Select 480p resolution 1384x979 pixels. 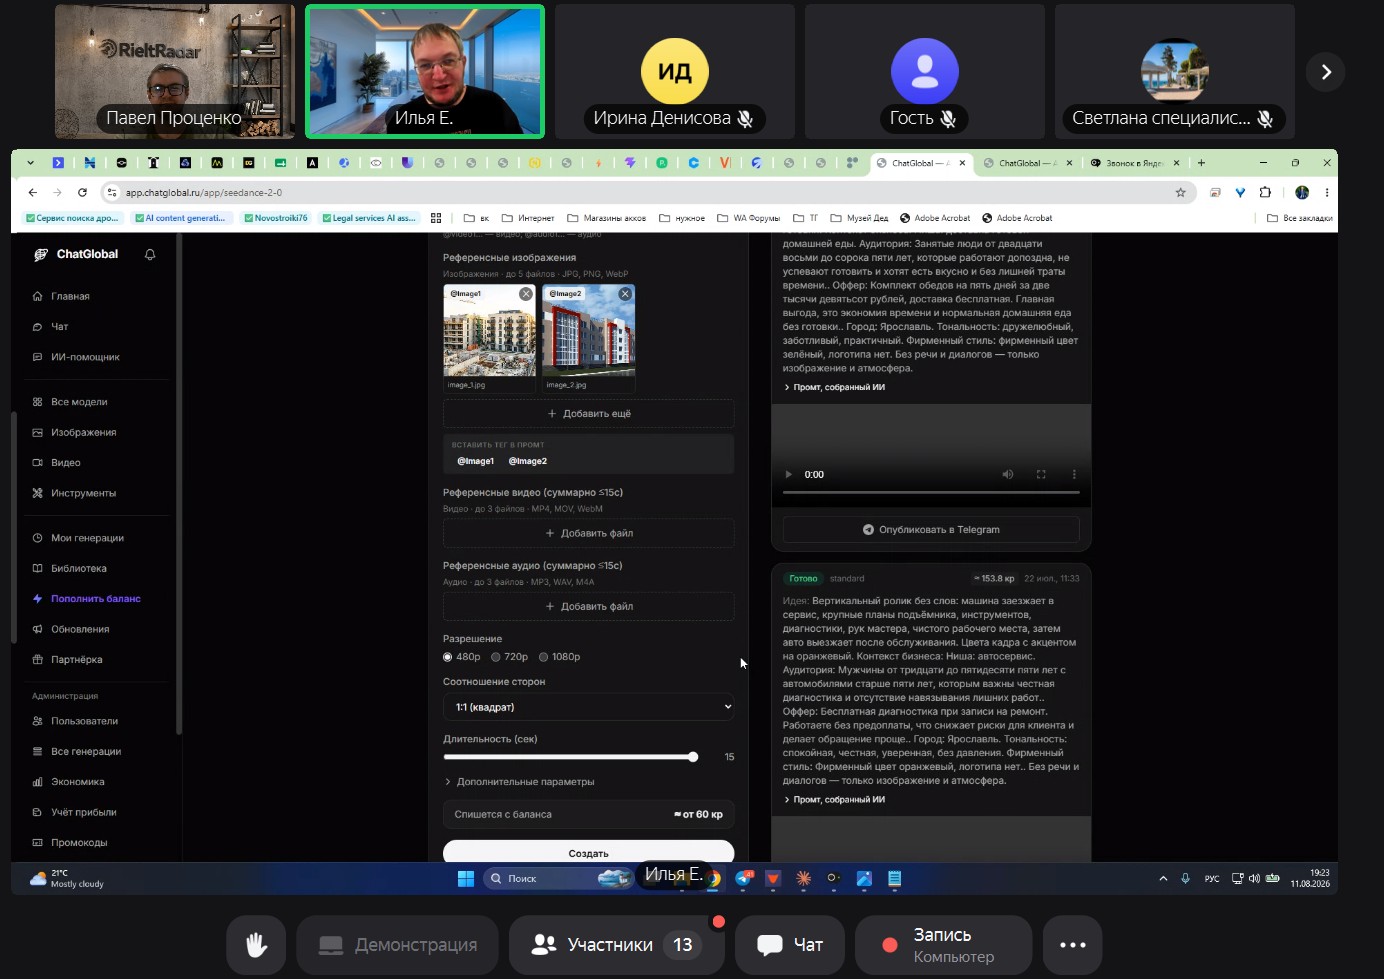(x=448, y=657)
